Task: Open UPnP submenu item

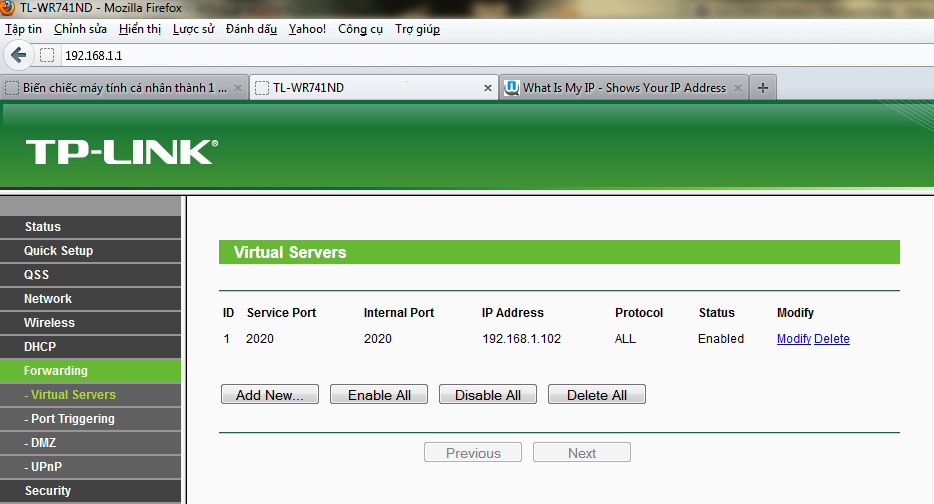Action: (91, 467)
